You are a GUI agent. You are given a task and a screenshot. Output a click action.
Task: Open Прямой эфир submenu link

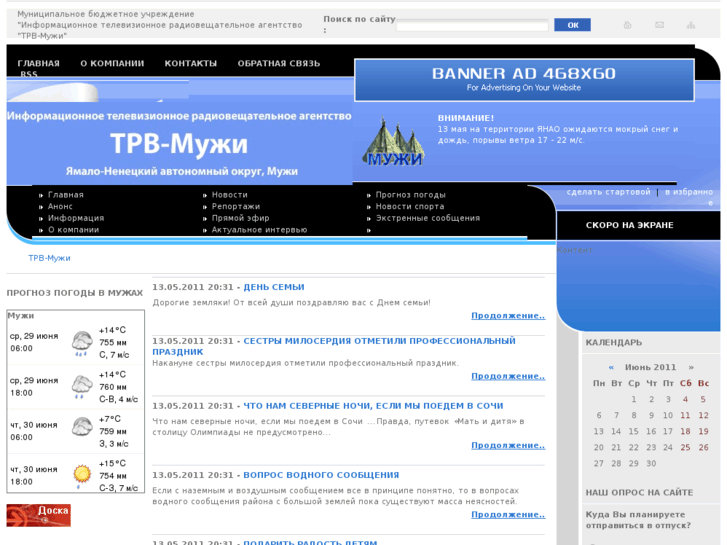click(240, 218)
